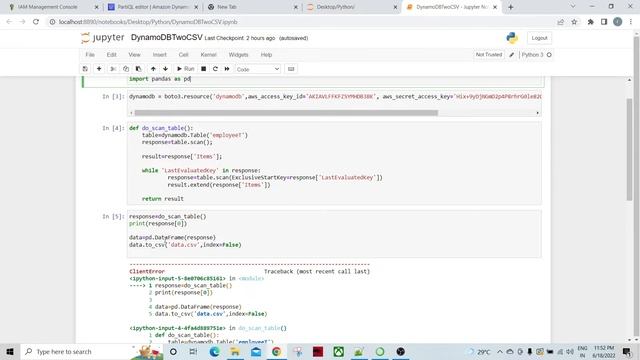
Task: Open the Cell menu
Action: click(183, 55)
